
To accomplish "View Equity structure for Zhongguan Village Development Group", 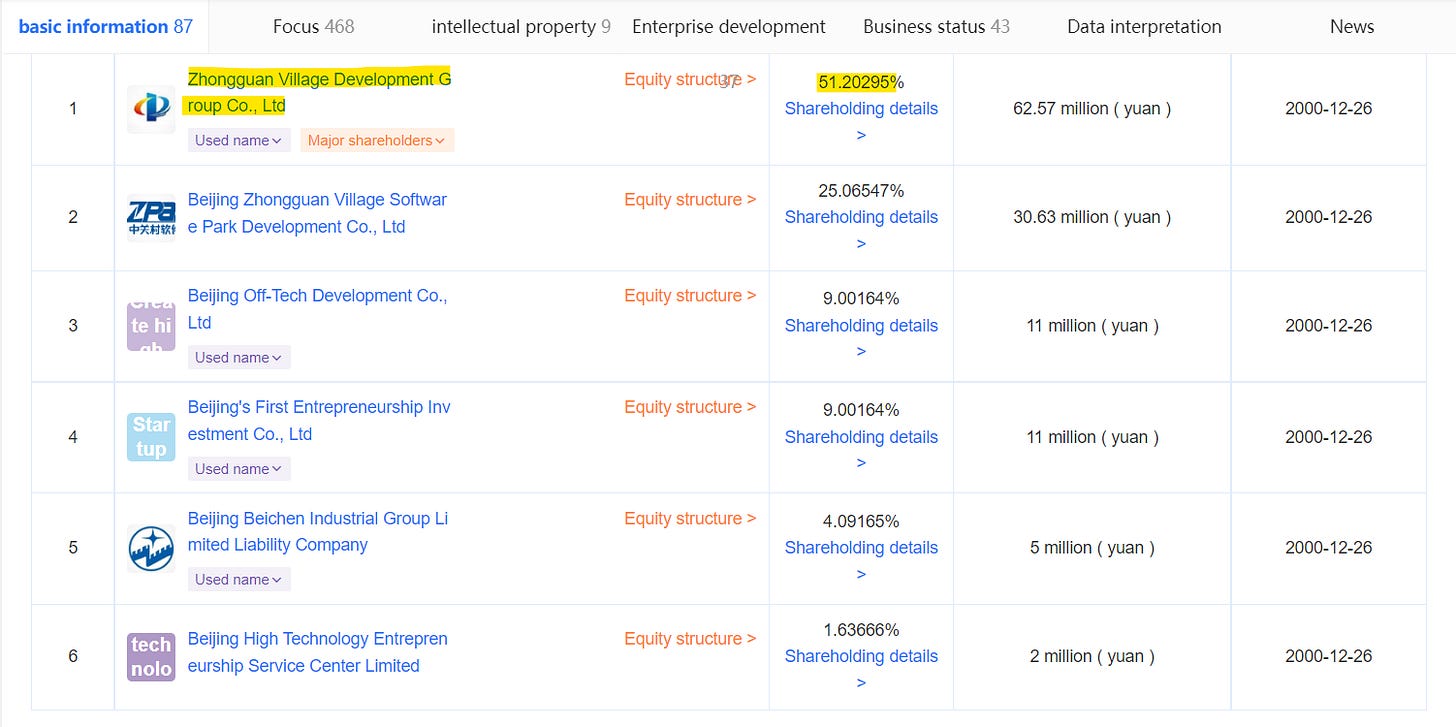I will [690, 79].
